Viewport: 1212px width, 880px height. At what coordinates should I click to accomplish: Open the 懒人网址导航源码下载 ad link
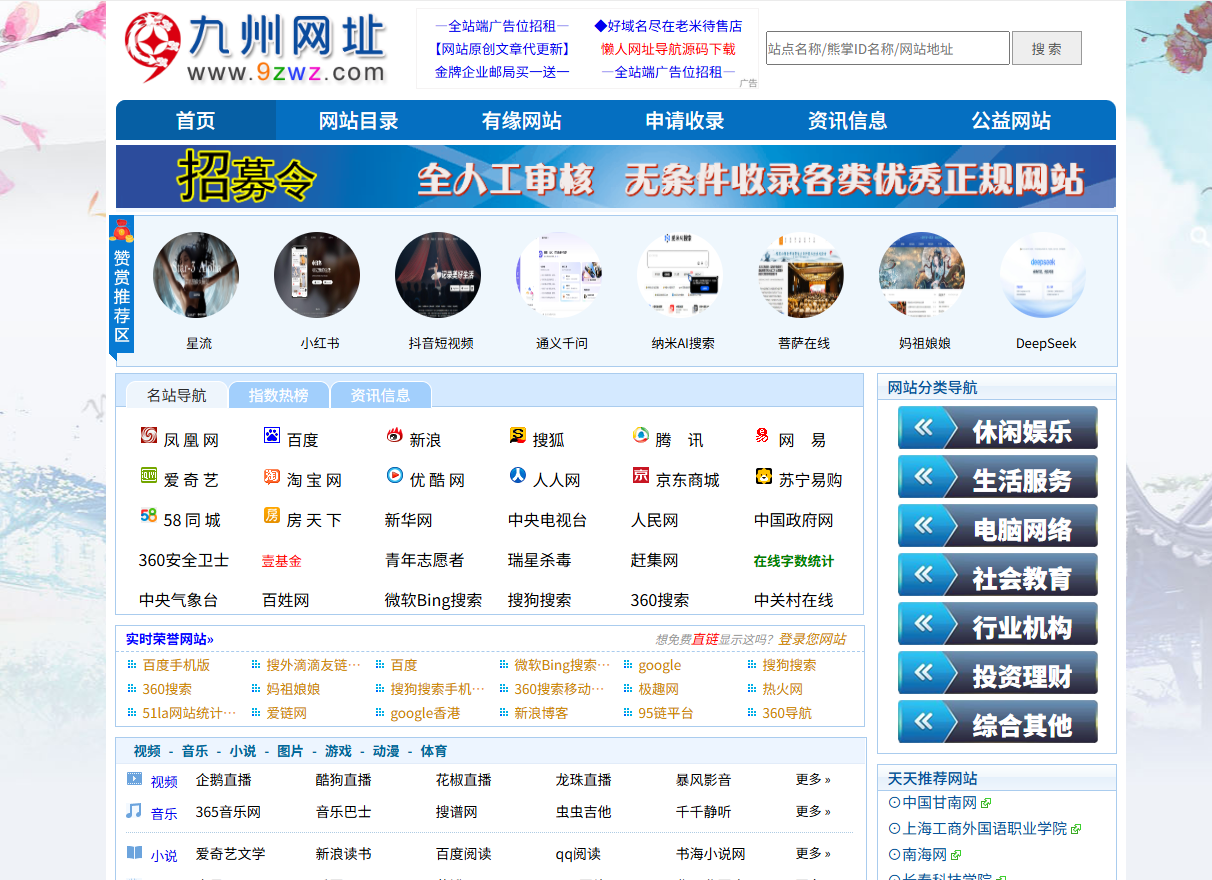pos(668,49)
